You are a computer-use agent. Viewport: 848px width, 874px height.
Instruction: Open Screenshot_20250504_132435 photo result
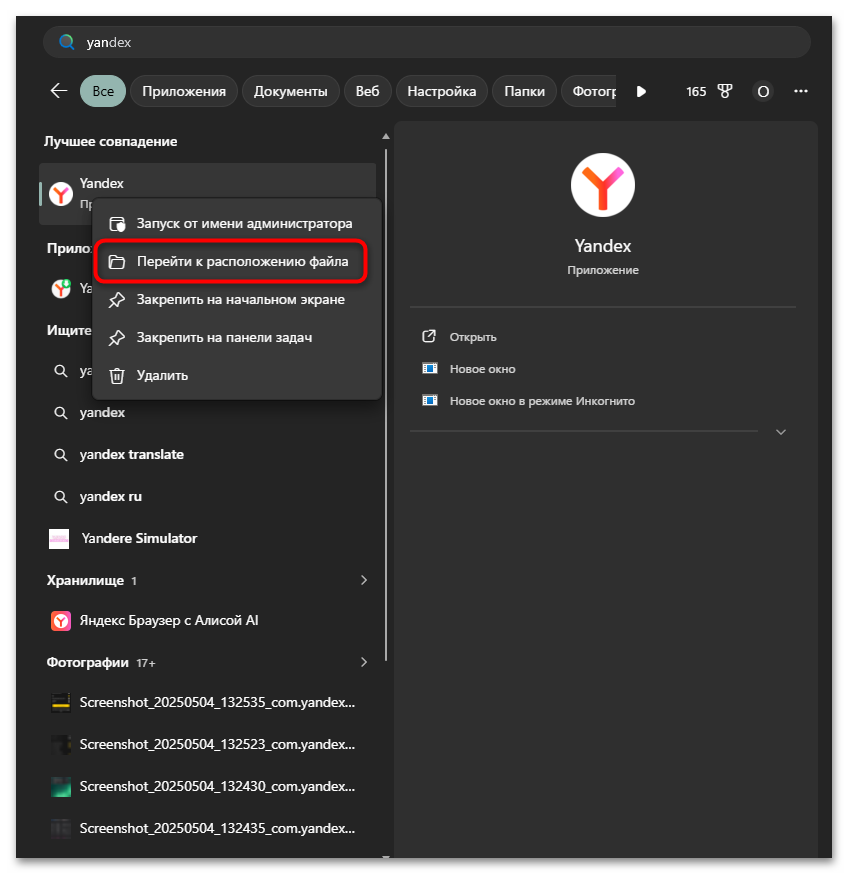207,828
